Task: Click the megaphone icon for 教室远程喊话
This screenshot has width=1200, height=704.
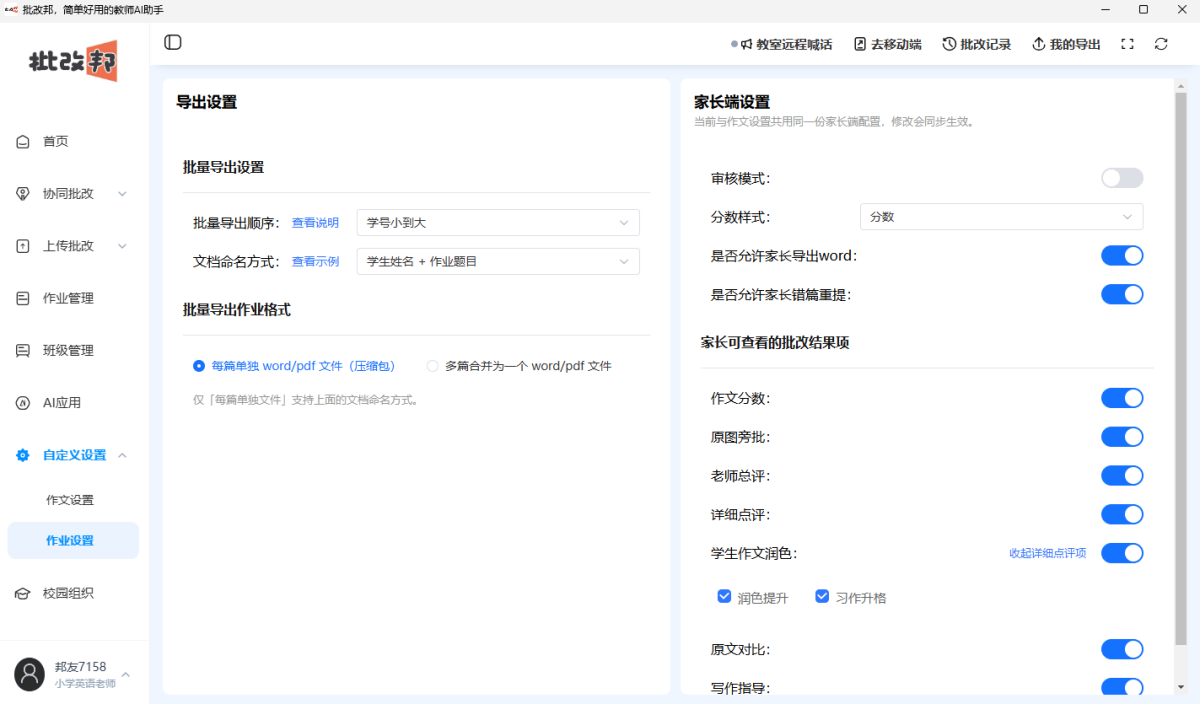Action: (x=746, y=44)
